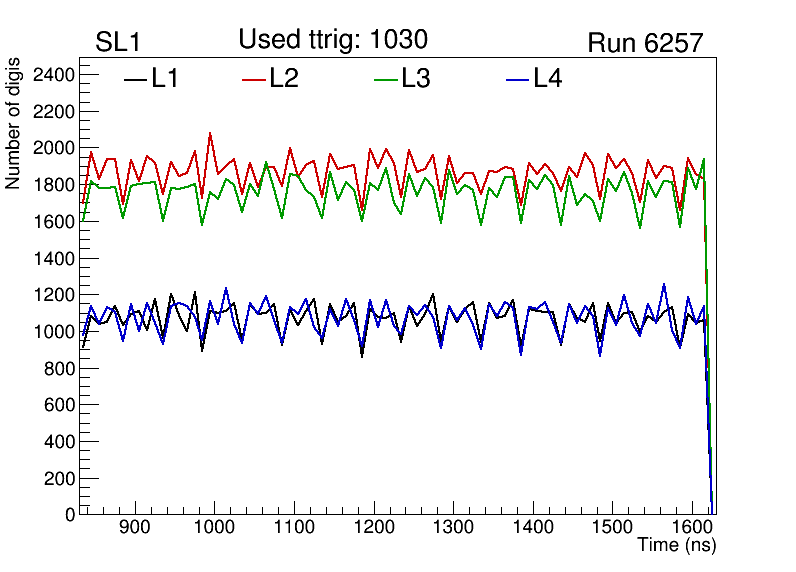
Task: Click the black L1 legend line swatch
Action: coord(135,80)
